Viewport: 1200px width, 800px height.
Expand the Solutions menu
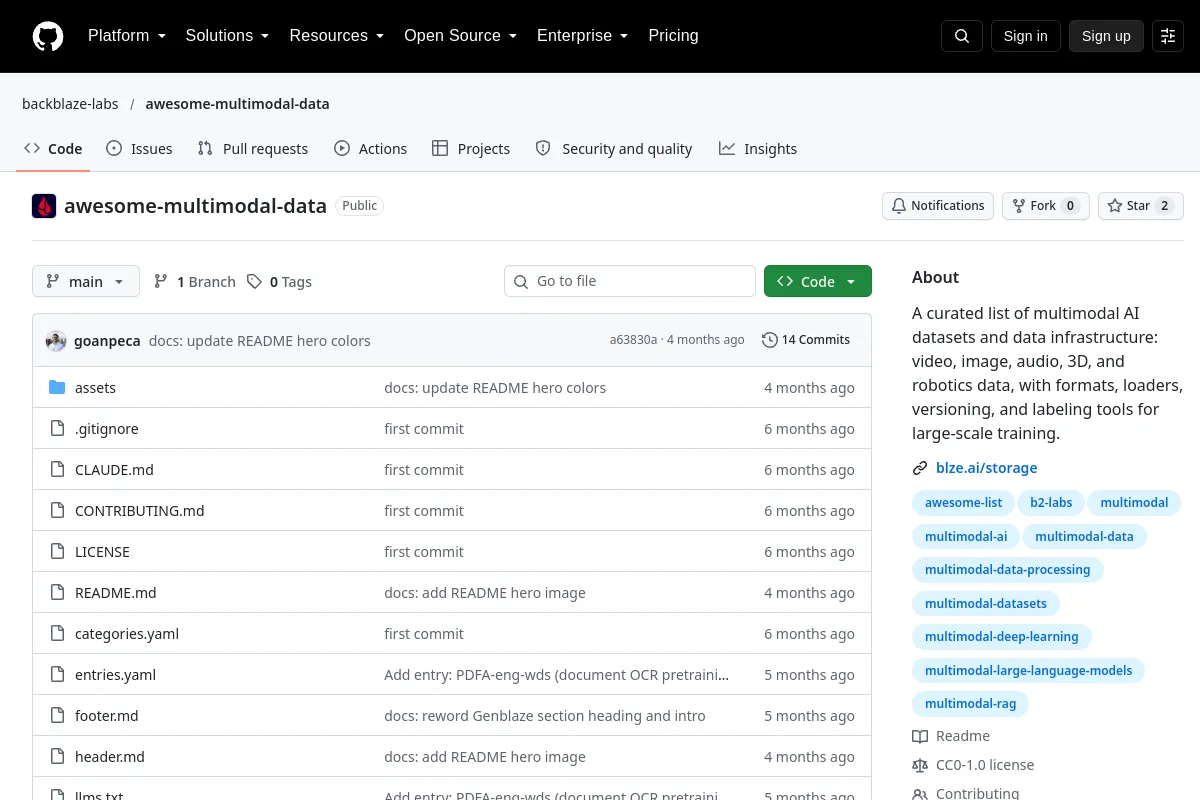pos(228,36)
